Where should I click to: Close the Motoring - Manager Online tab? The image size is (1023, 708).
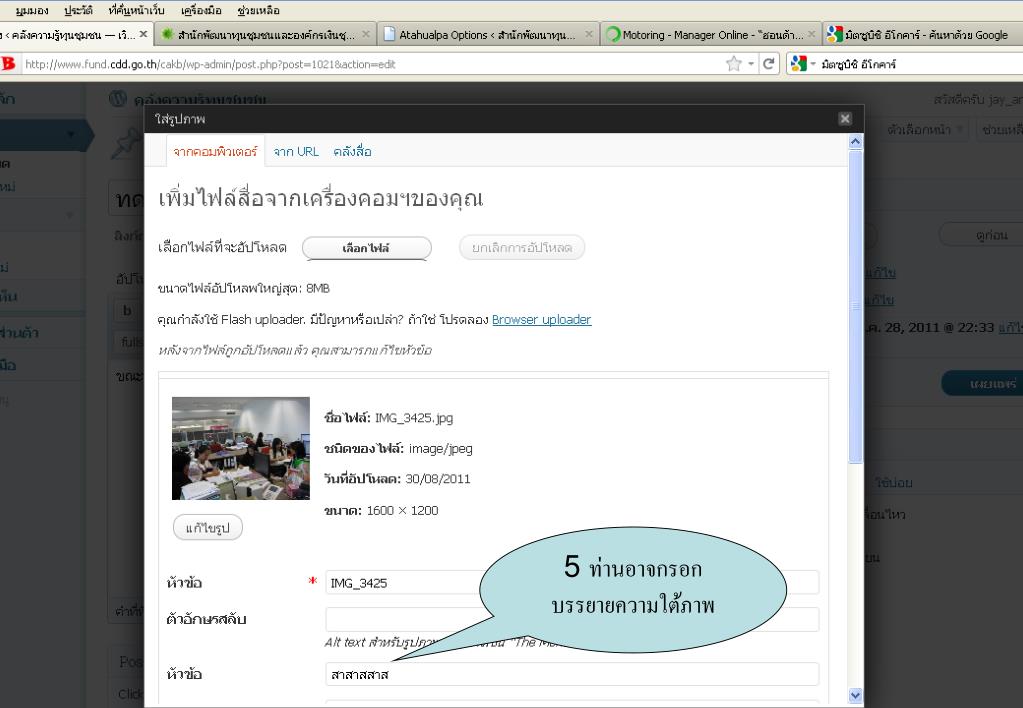tap(812, 34)
